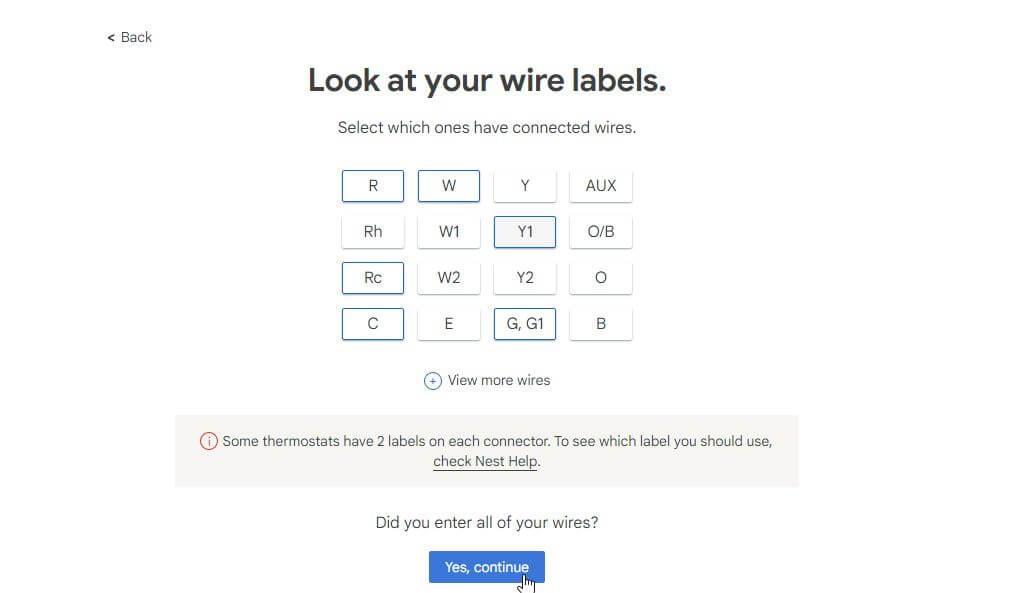1024x593 pixels.
Task: Click the plus icon beside View more wires
Action: point(433,381)
